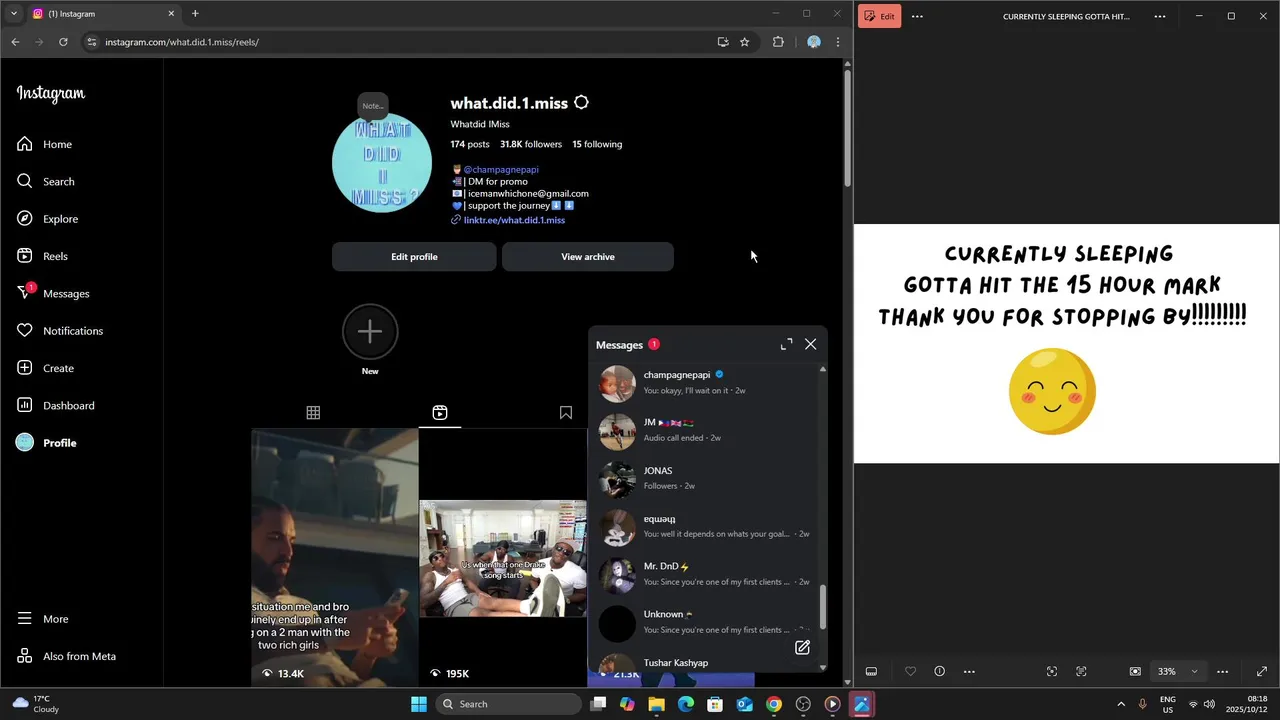Image resolution: width=1280 pixels, height=720 pixels.
Task: Click the Note bubble above profile picture
Action: 373,106
